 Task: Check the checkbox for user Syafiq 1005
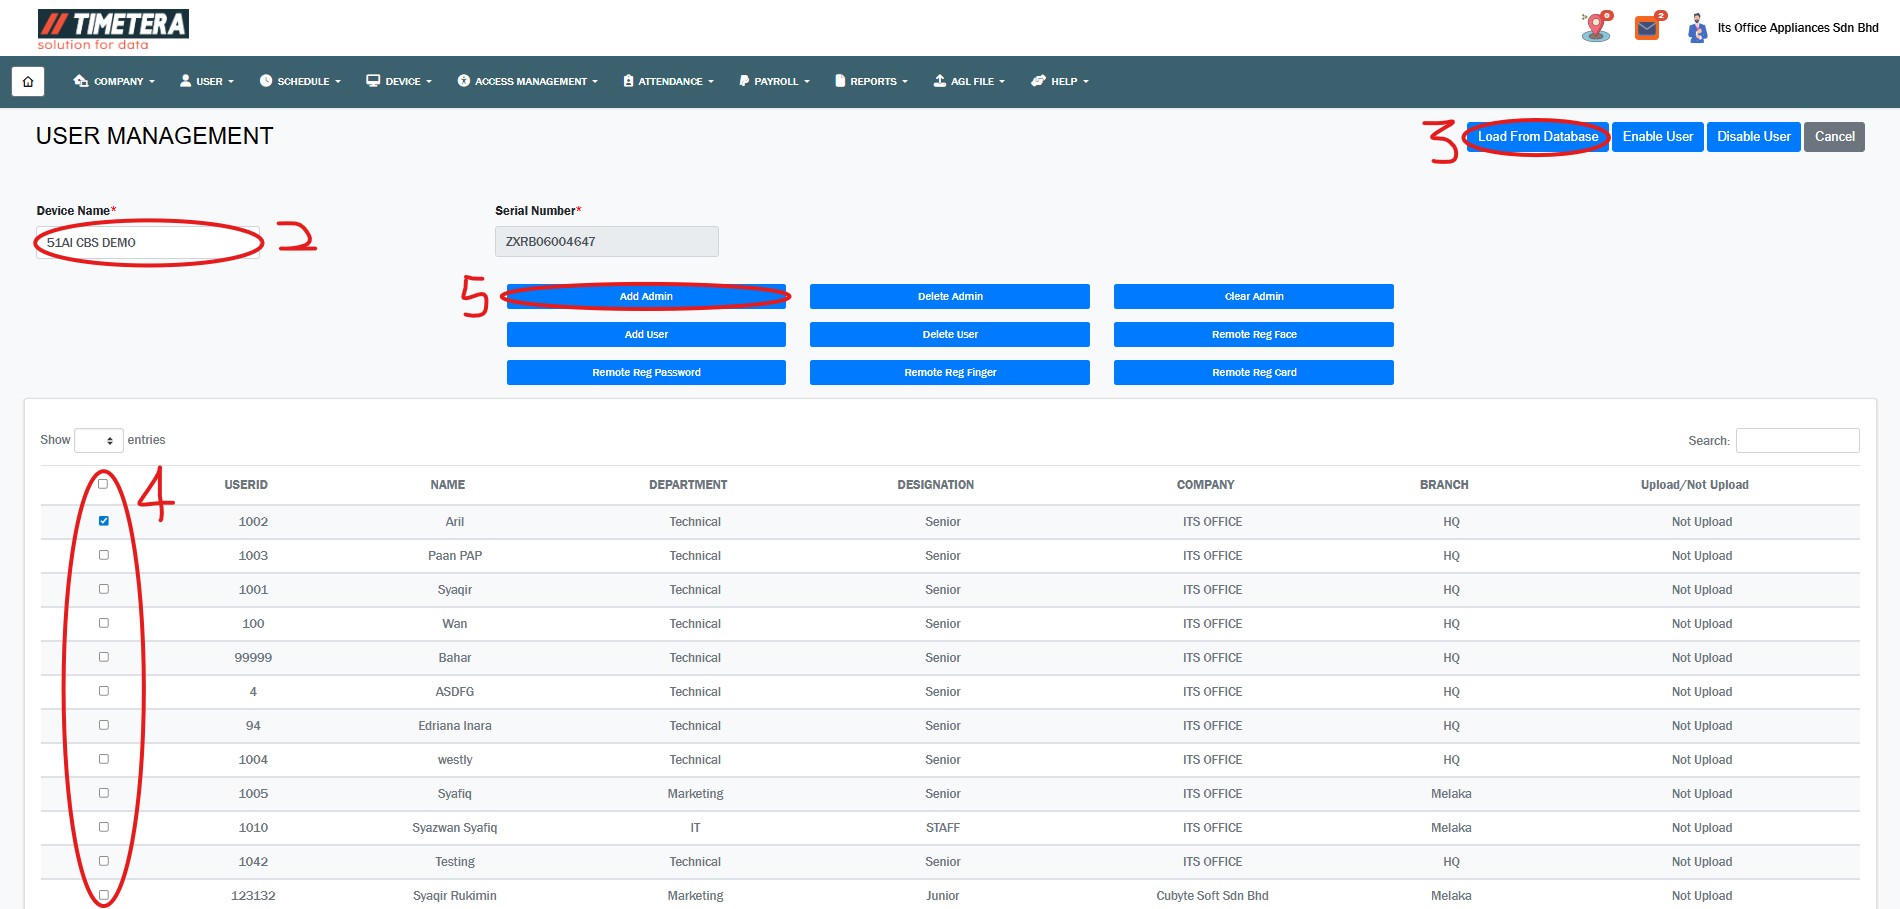click(x=103, y=793)
